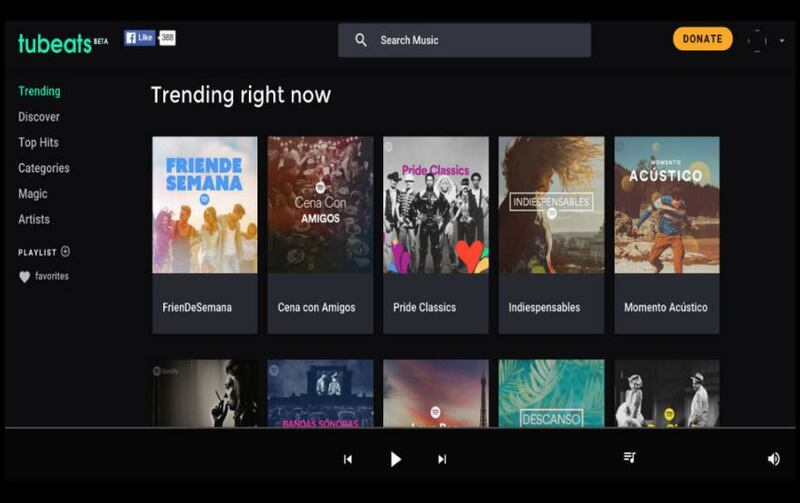Image resolution: width=800 pixels, height=503 pixels.
Task: Open the user profile avatar
Action: pos(757,40)
